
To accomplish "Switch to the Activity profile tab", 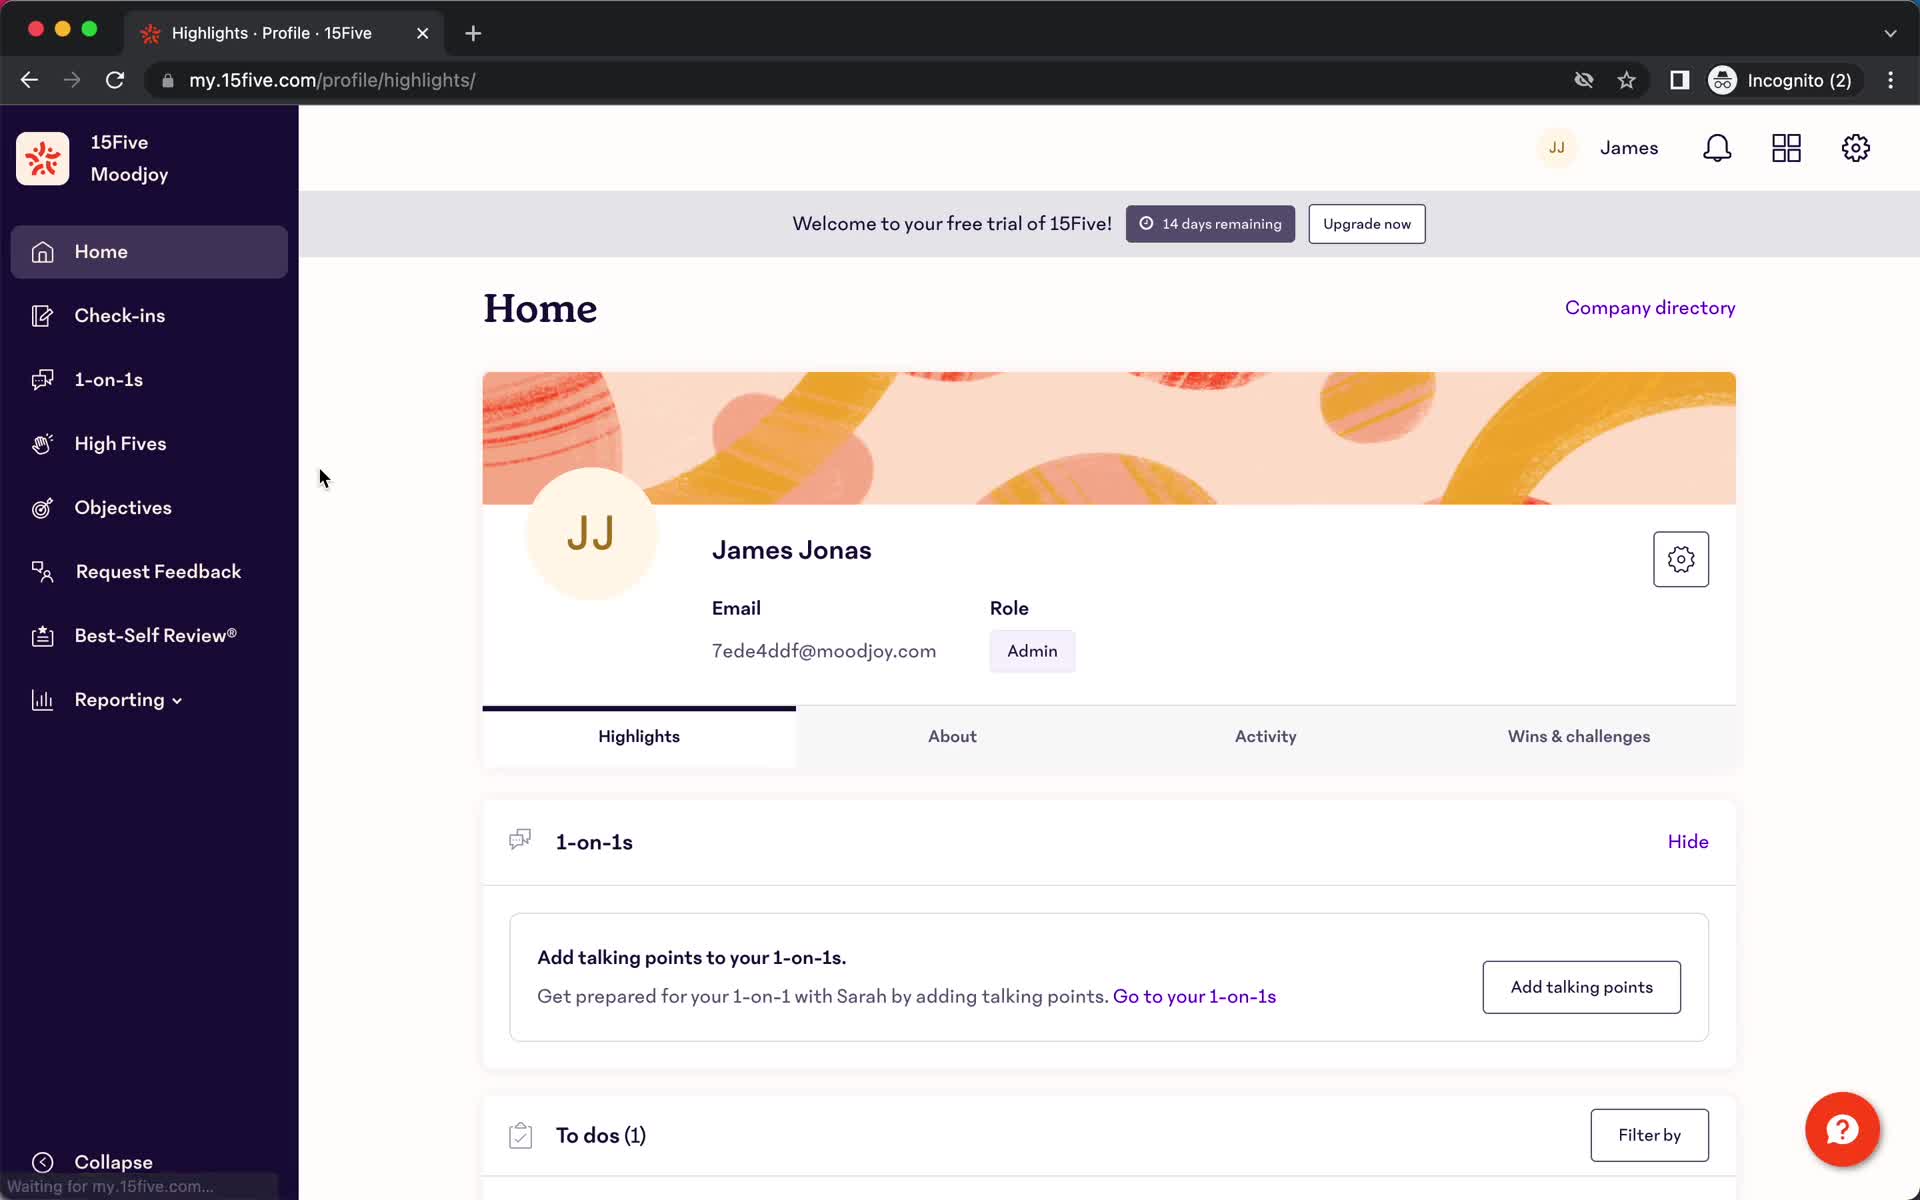I will click(x=1265, y=735).
